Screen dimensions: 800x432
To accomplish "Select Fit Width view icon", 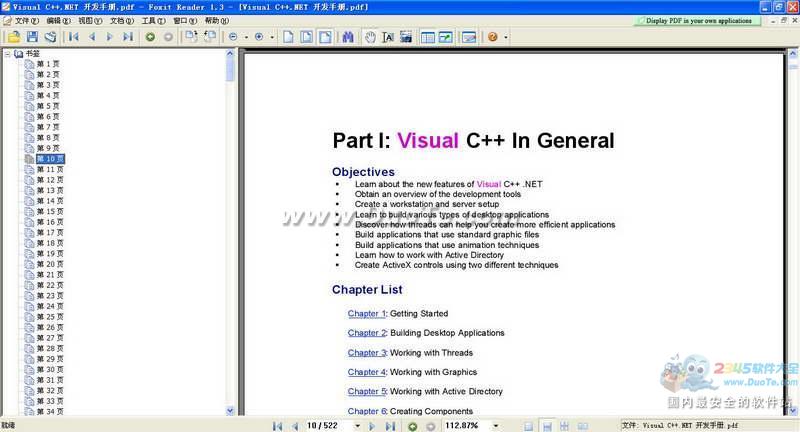I will (x=325, y=37).
